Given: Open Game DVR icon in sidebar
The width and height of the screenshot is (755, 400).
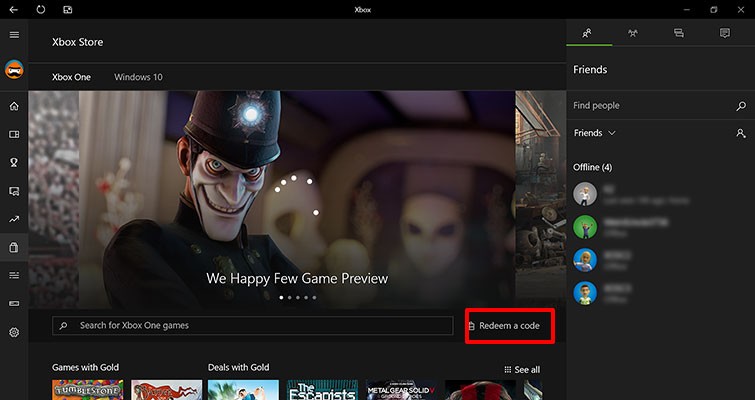Looking at the screenshot, I should click(x=14, y=191).
